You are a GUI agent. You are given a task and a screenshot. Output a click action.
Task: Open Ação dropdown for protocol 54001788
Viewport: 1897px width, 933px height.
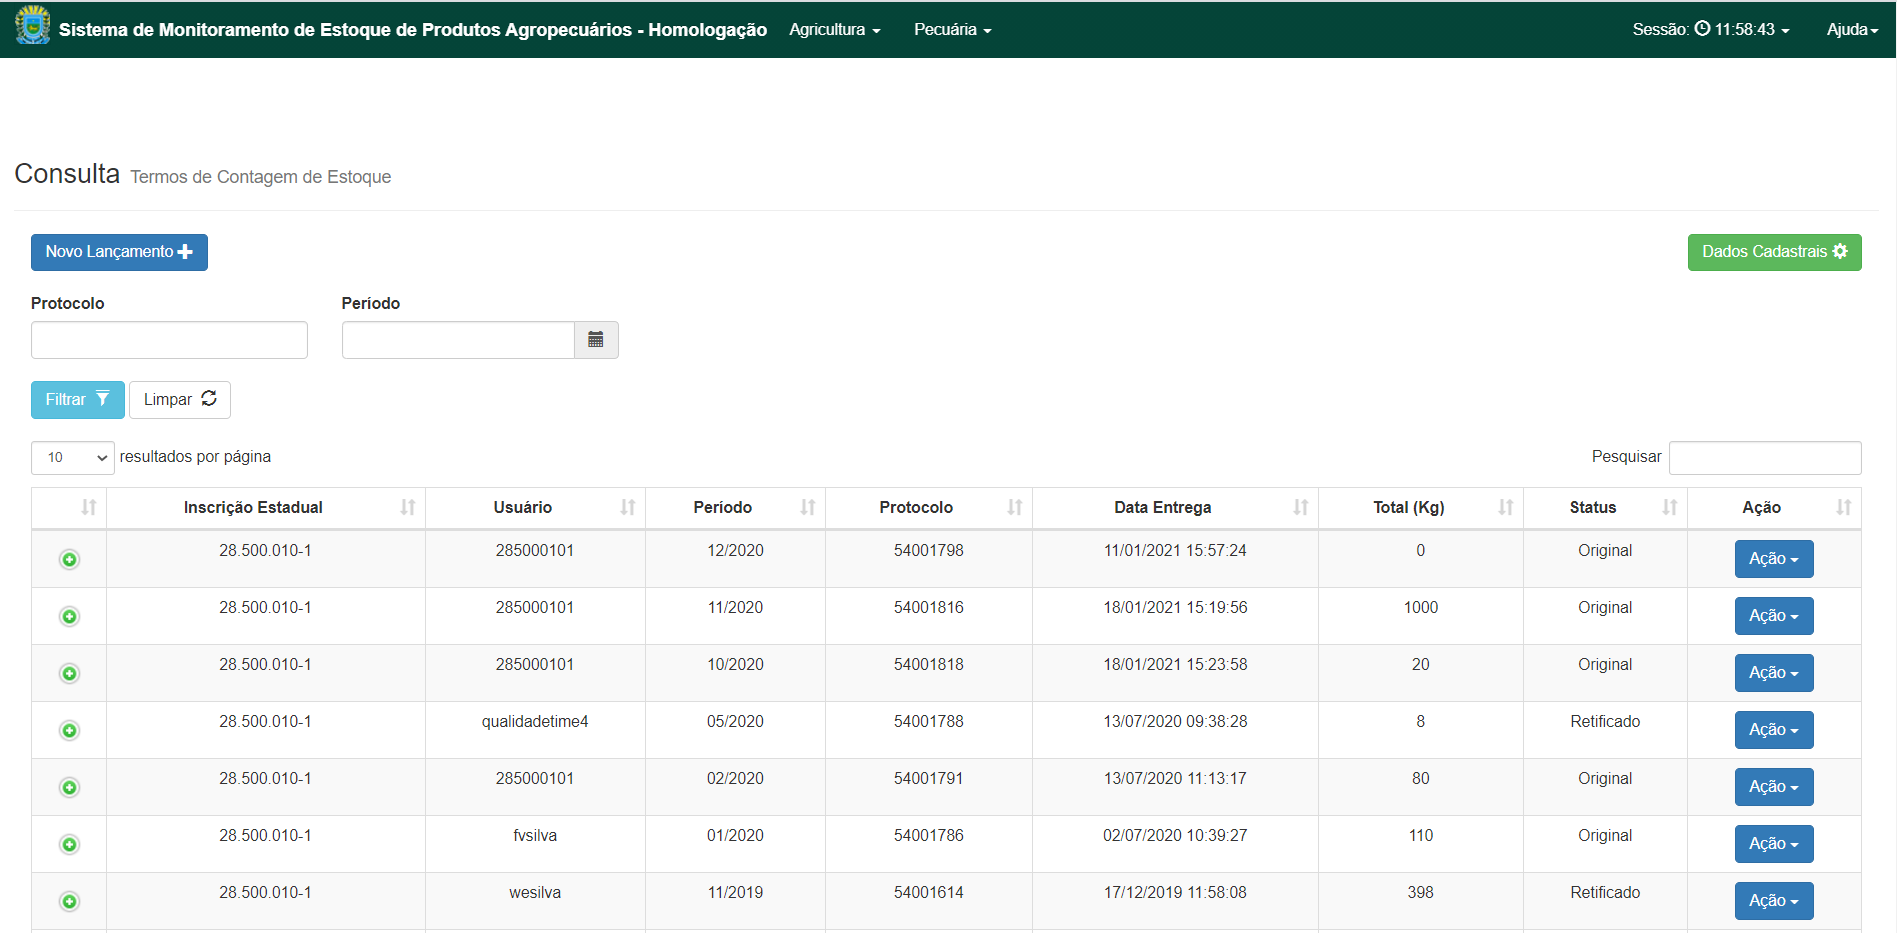[x=1773, y=730]
